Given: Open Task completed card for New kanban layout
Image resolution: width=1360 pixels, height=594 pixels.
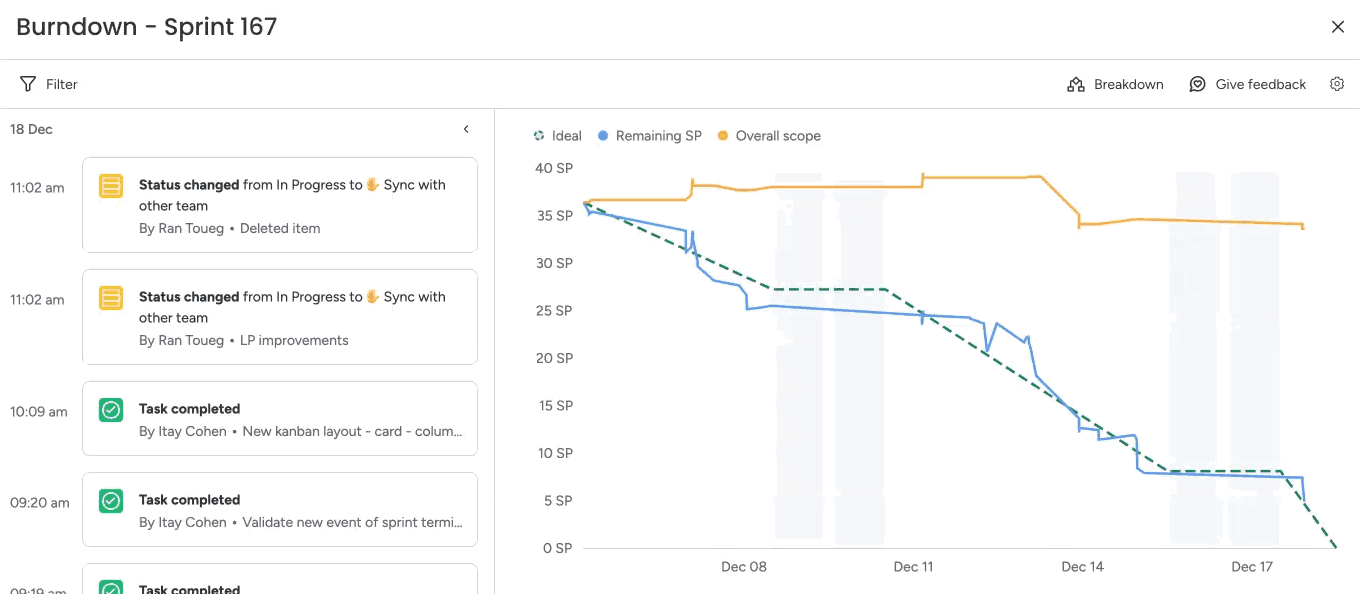Looking at the screenshot, I should click(280, 419).
